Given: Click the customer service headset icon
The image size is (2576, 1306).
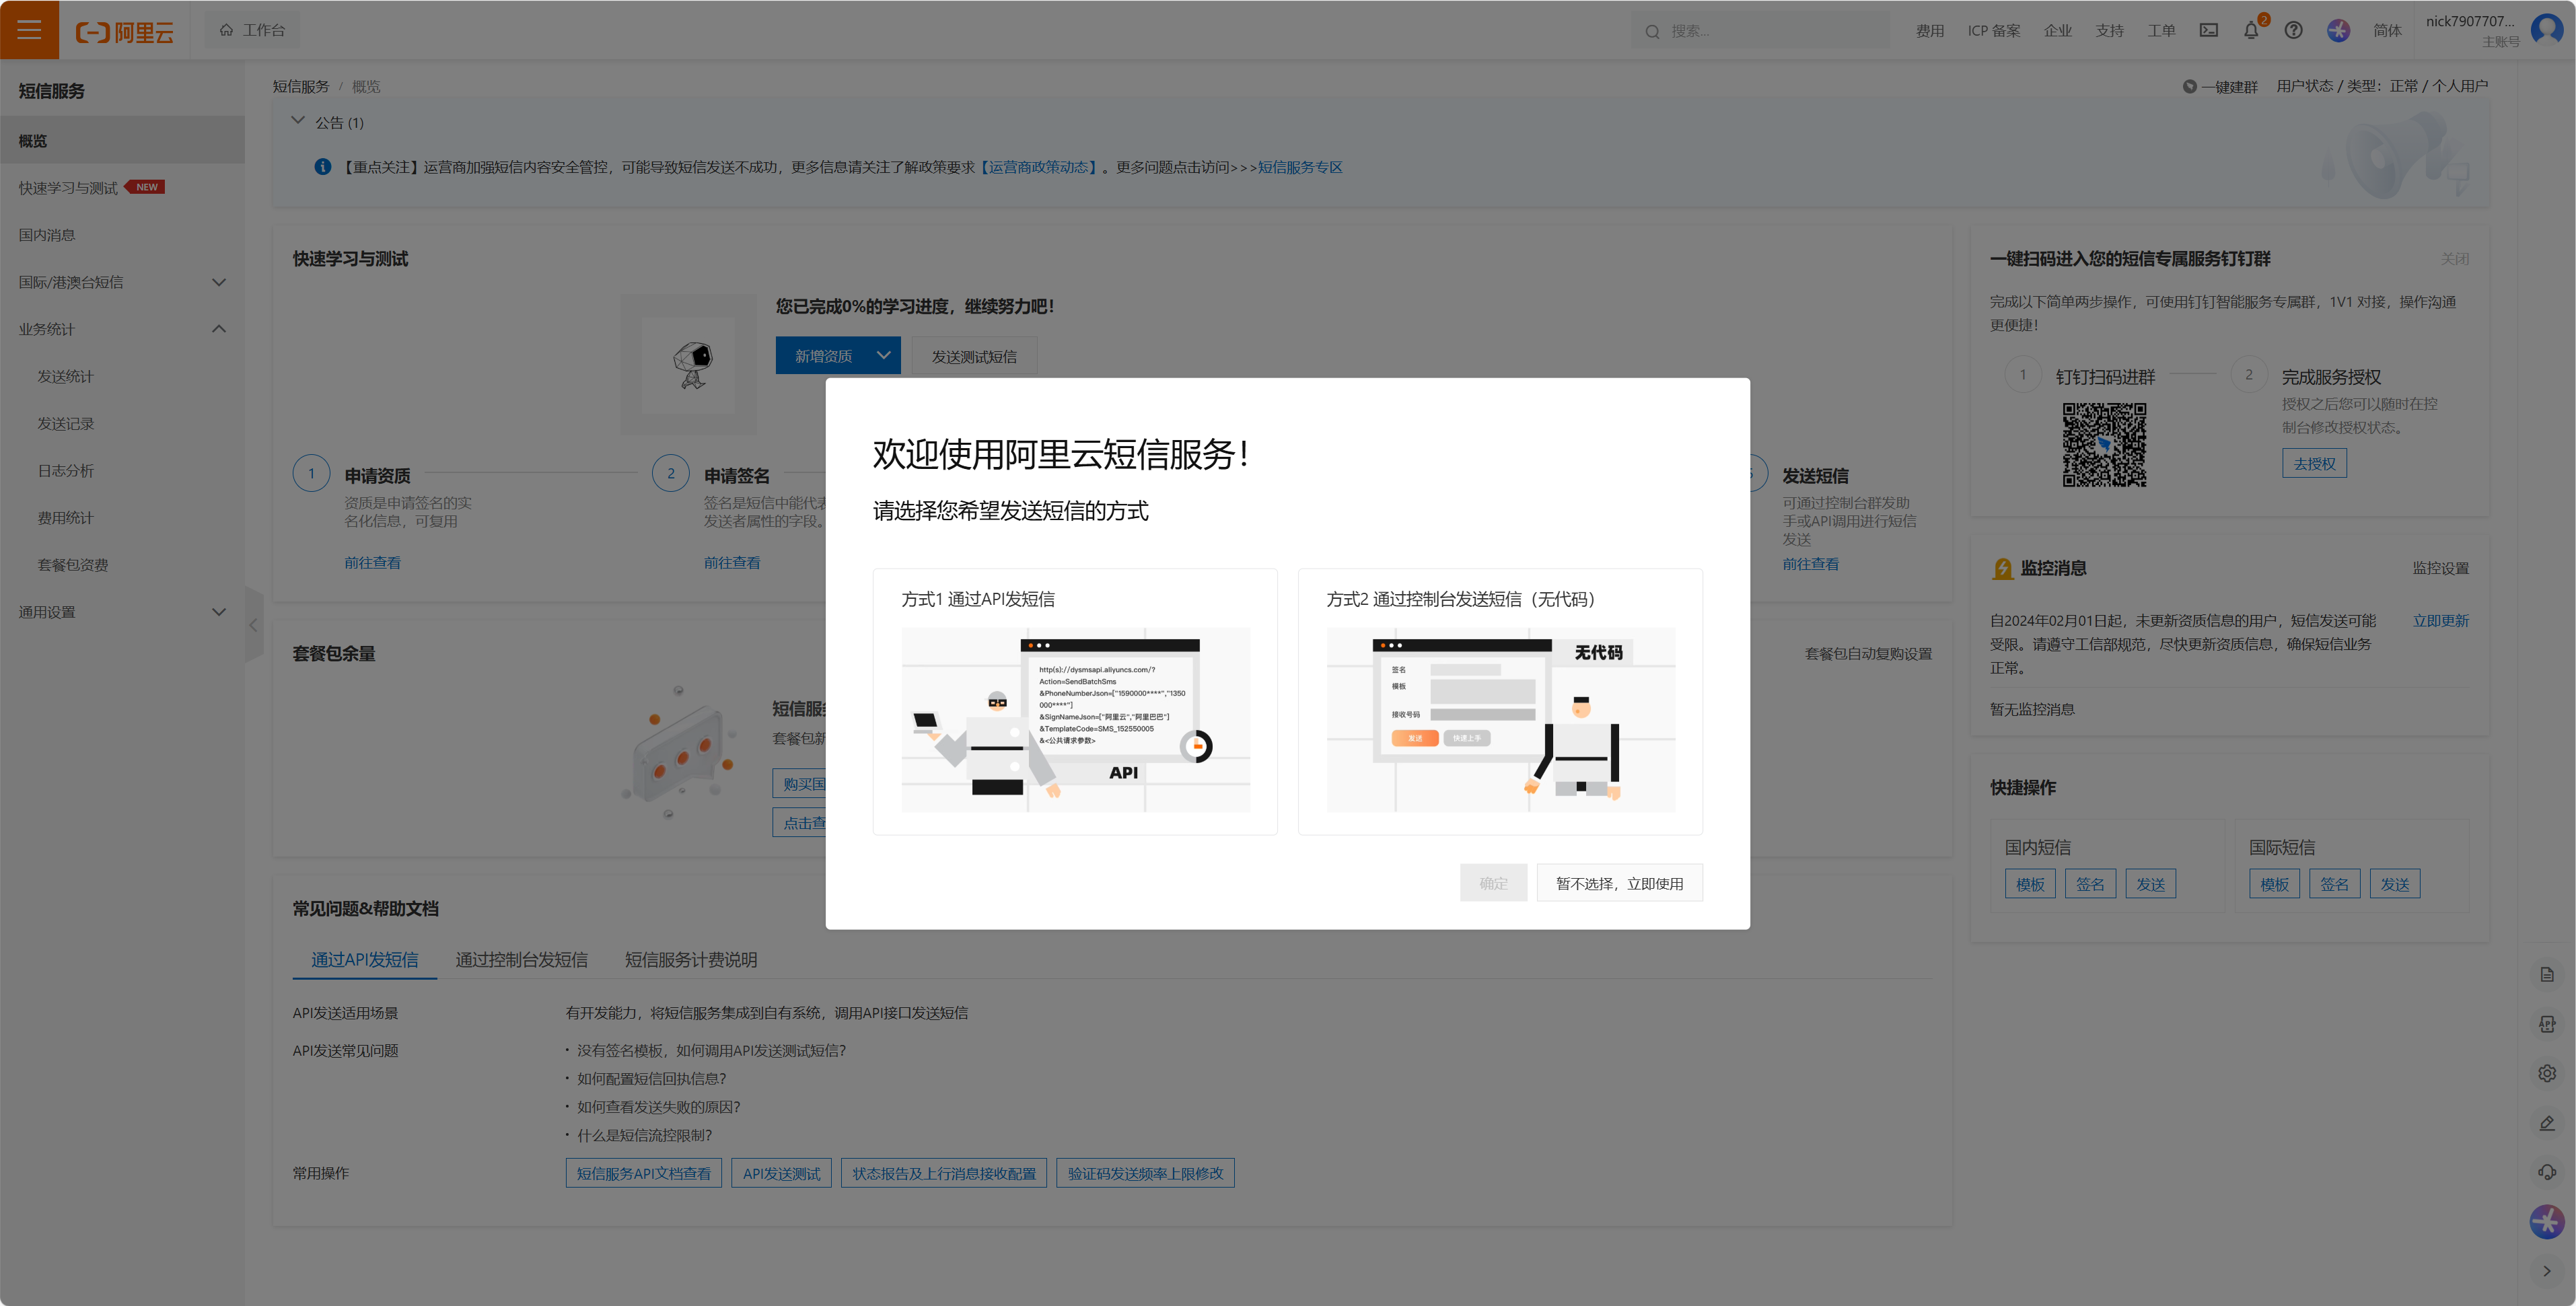Looking at the screenshot, I should [2546, 1172].
